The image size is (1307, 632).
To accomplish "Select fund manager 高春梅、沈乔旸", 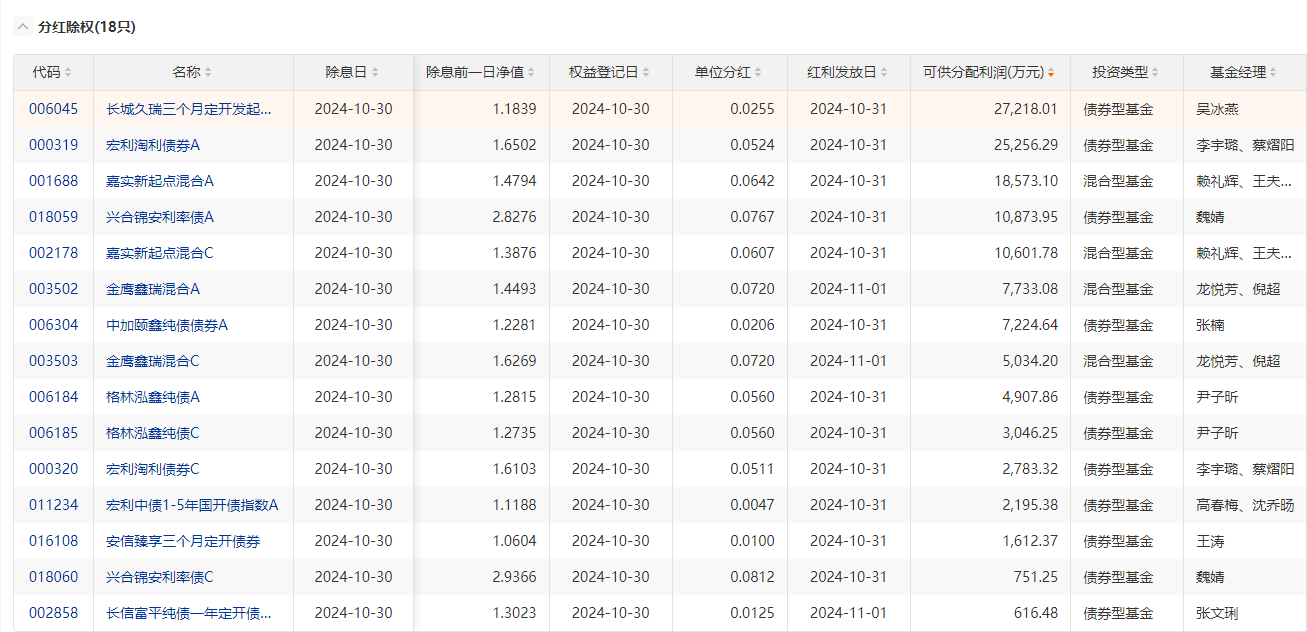I will pos(1245,505).
